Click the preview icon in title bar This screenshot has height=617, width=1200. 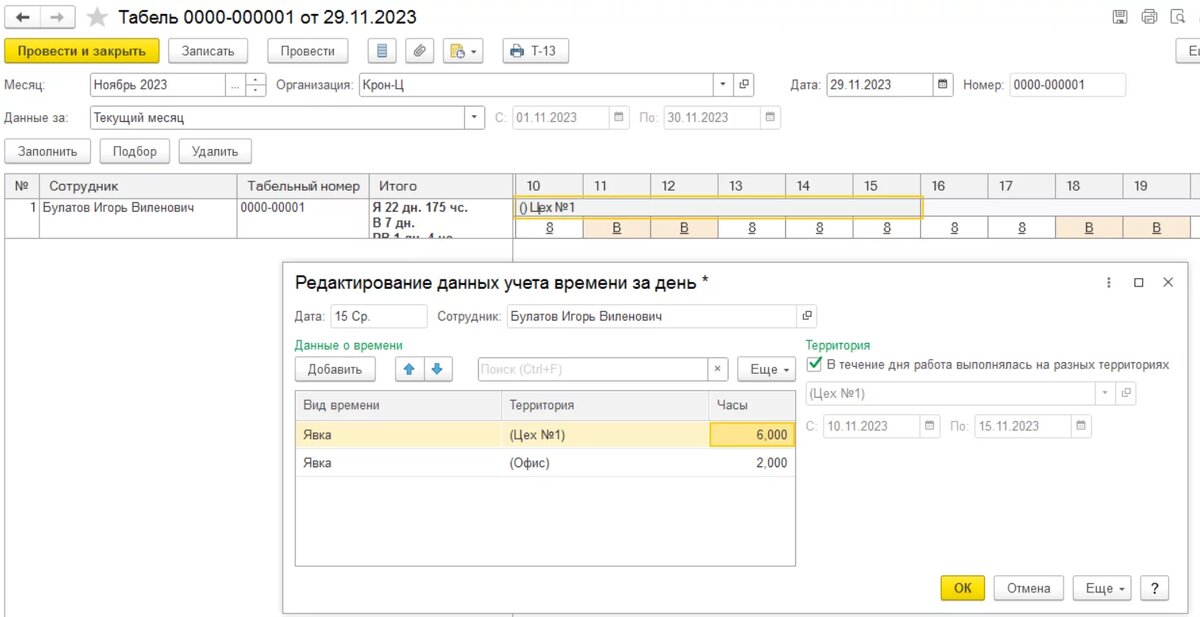[1177, 16]
